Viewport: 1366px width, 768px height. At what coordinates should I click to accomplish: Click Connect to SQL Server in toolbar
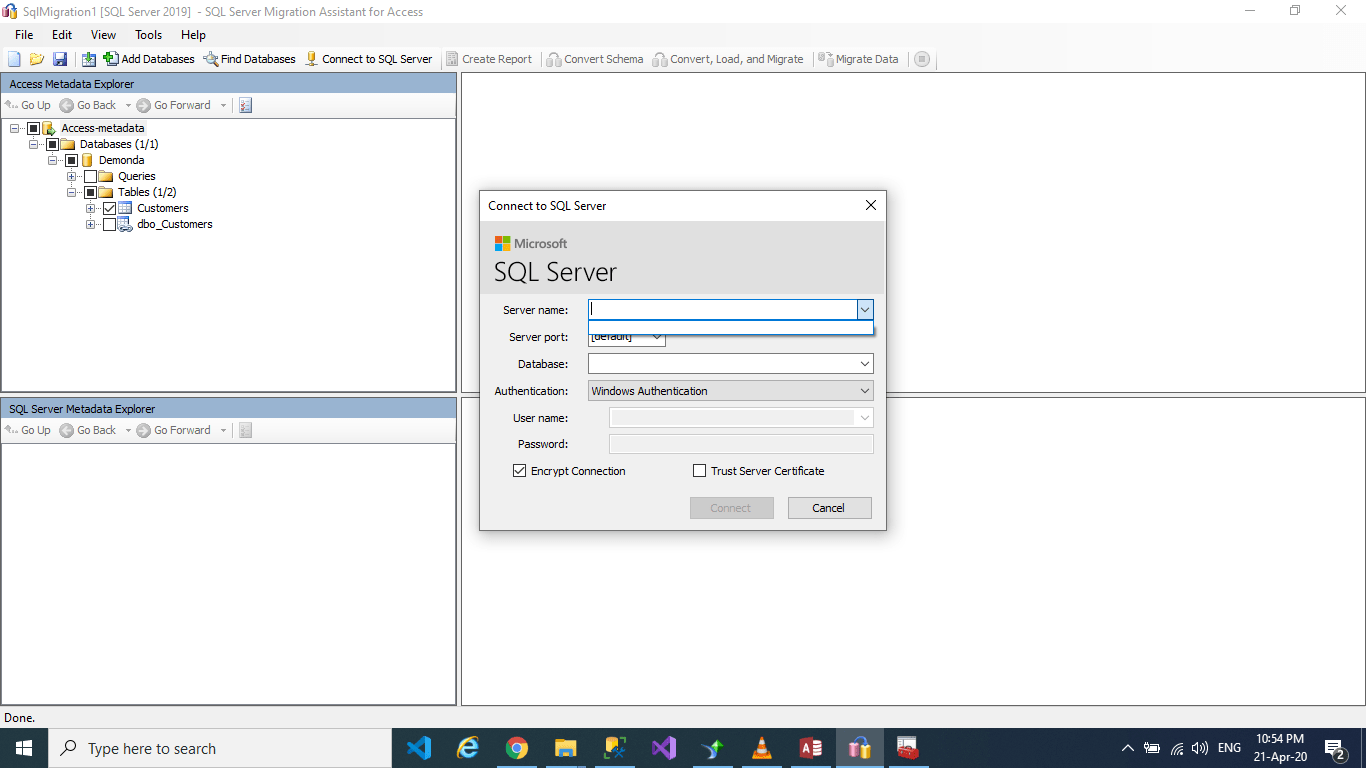point(368,59)
